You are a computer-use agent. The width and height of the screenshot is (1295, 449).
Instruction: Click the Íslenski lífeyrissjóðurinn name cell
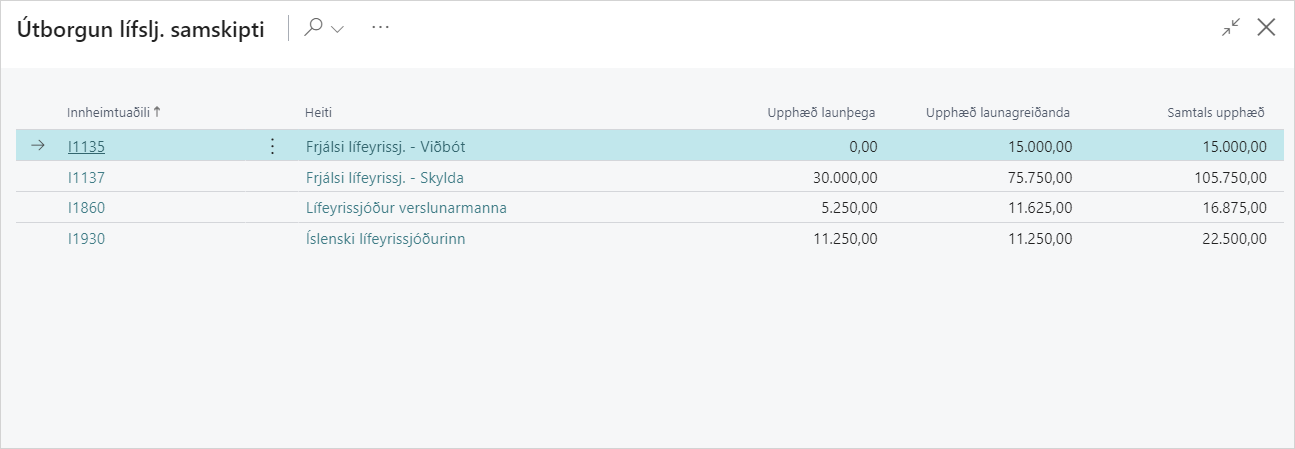coord(386,238)
